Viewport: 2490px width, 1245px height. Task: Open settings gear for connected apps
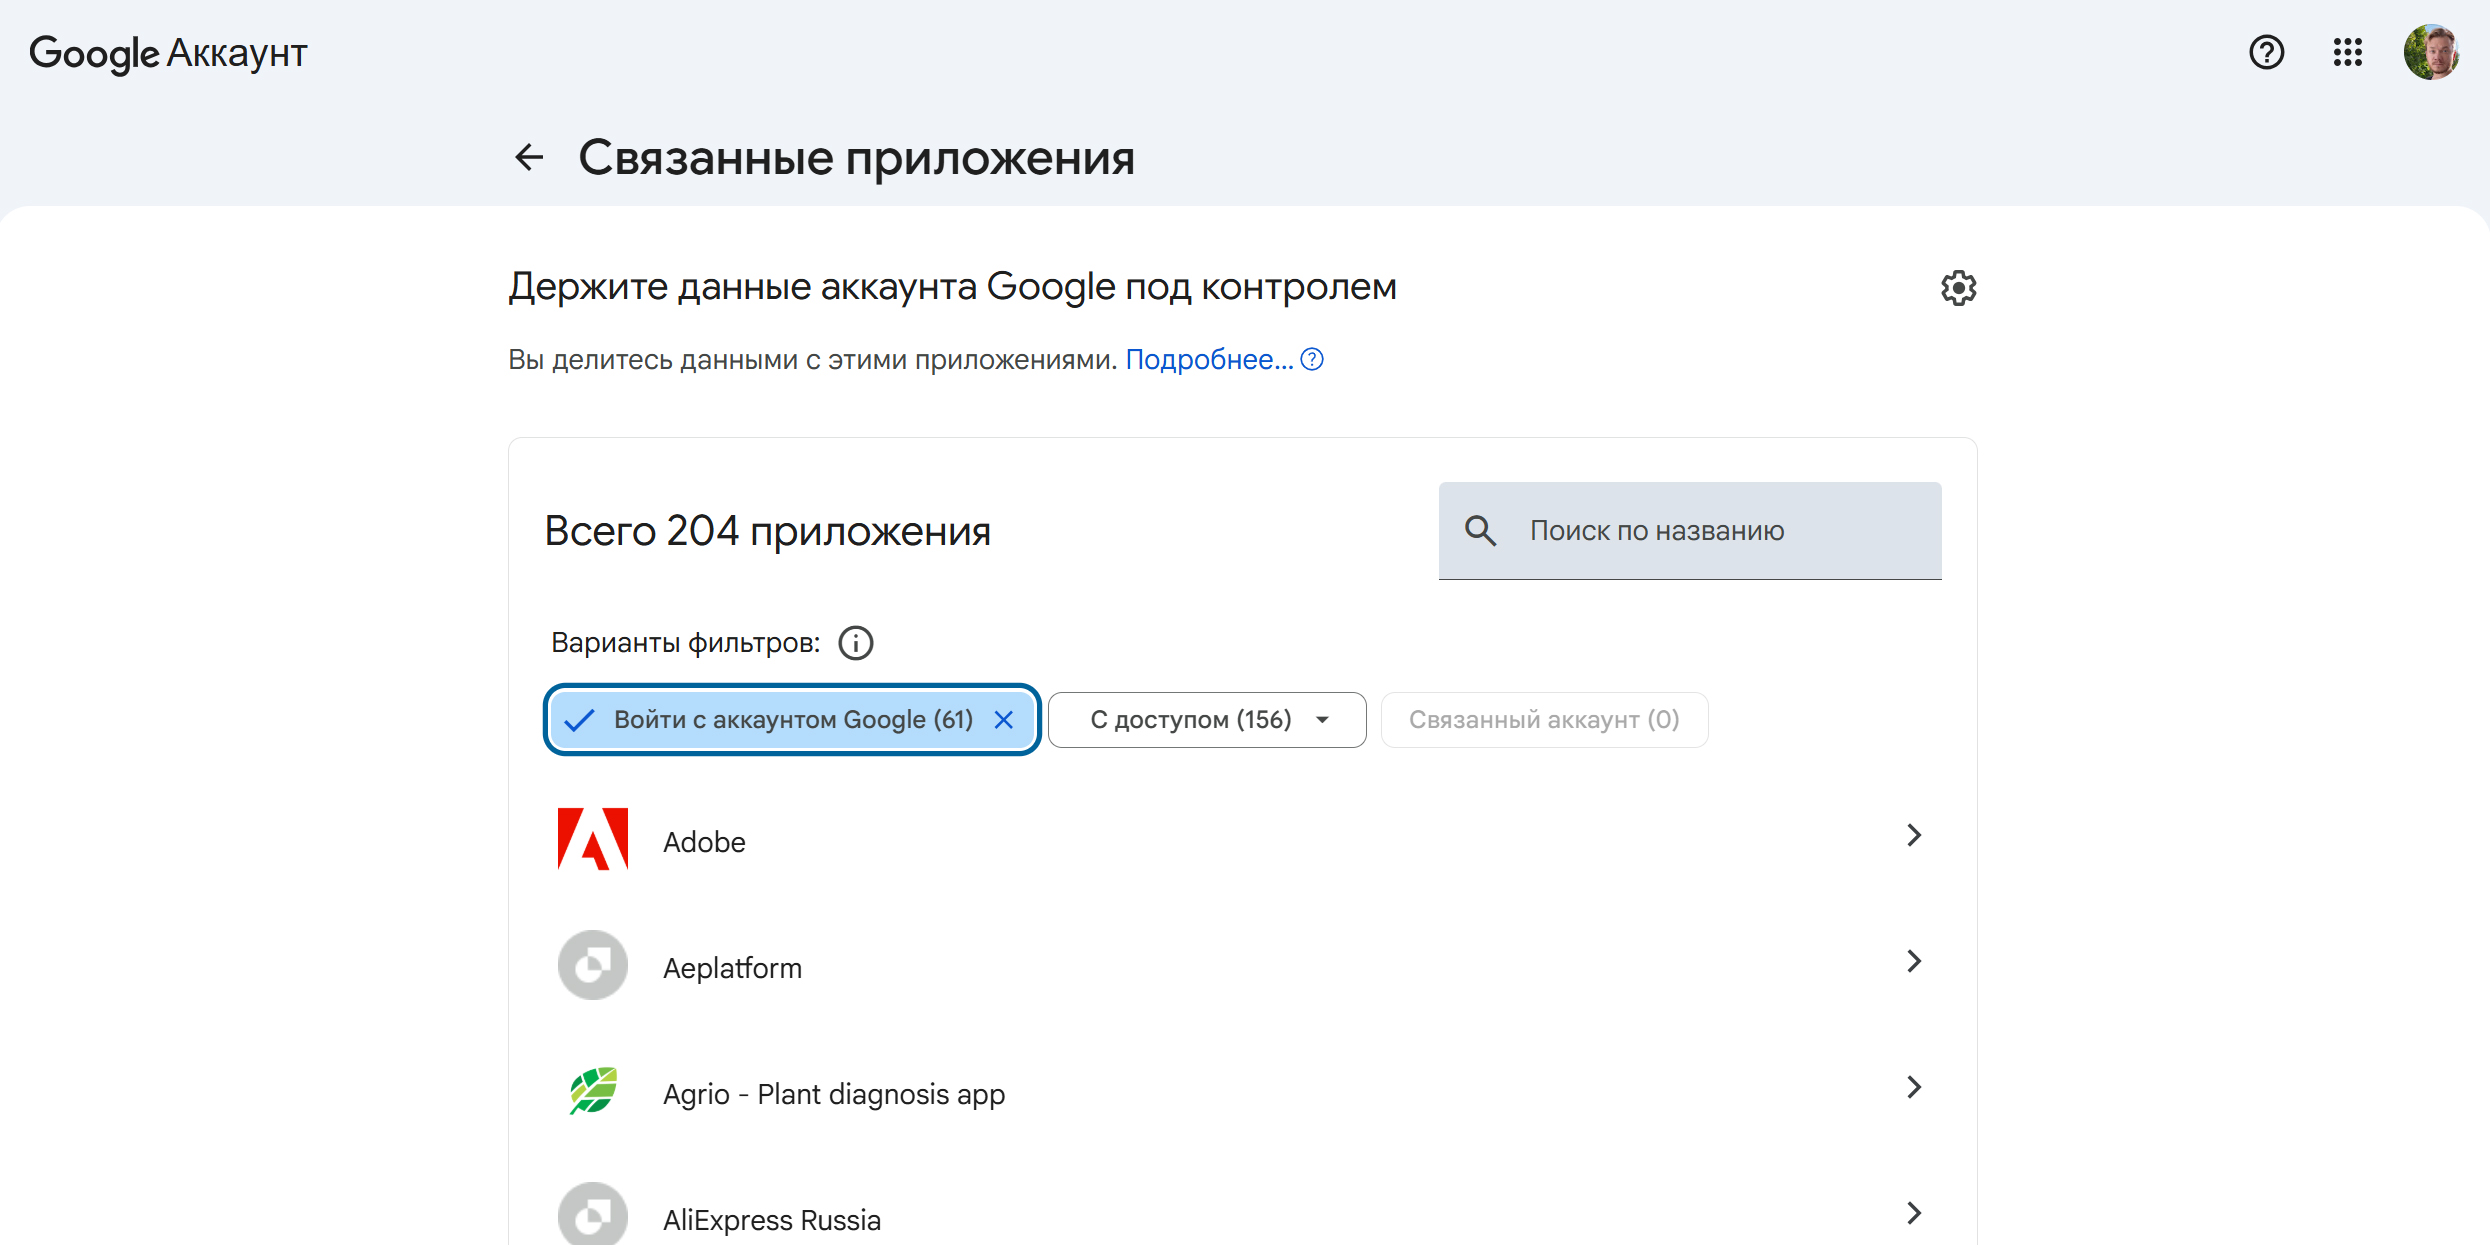coord(1958,288)
